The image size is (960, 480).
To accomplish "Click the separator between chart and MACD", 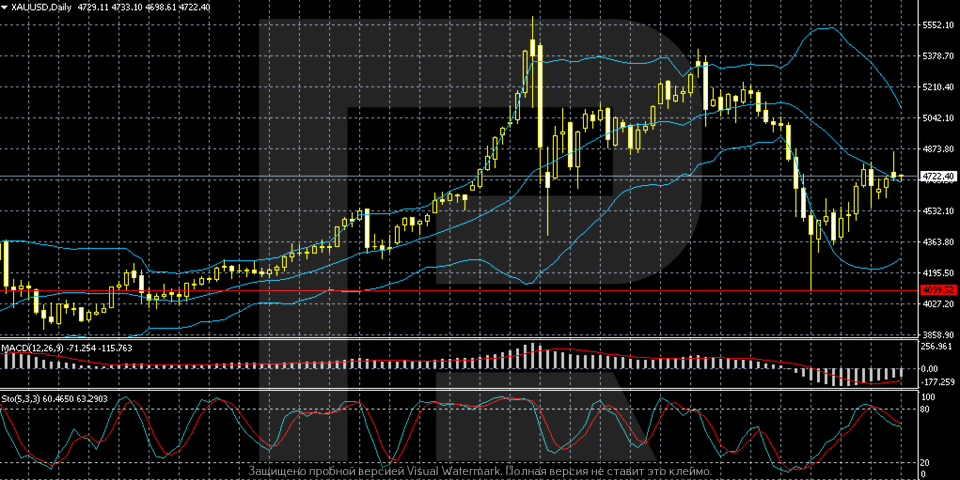I will 460,340.
